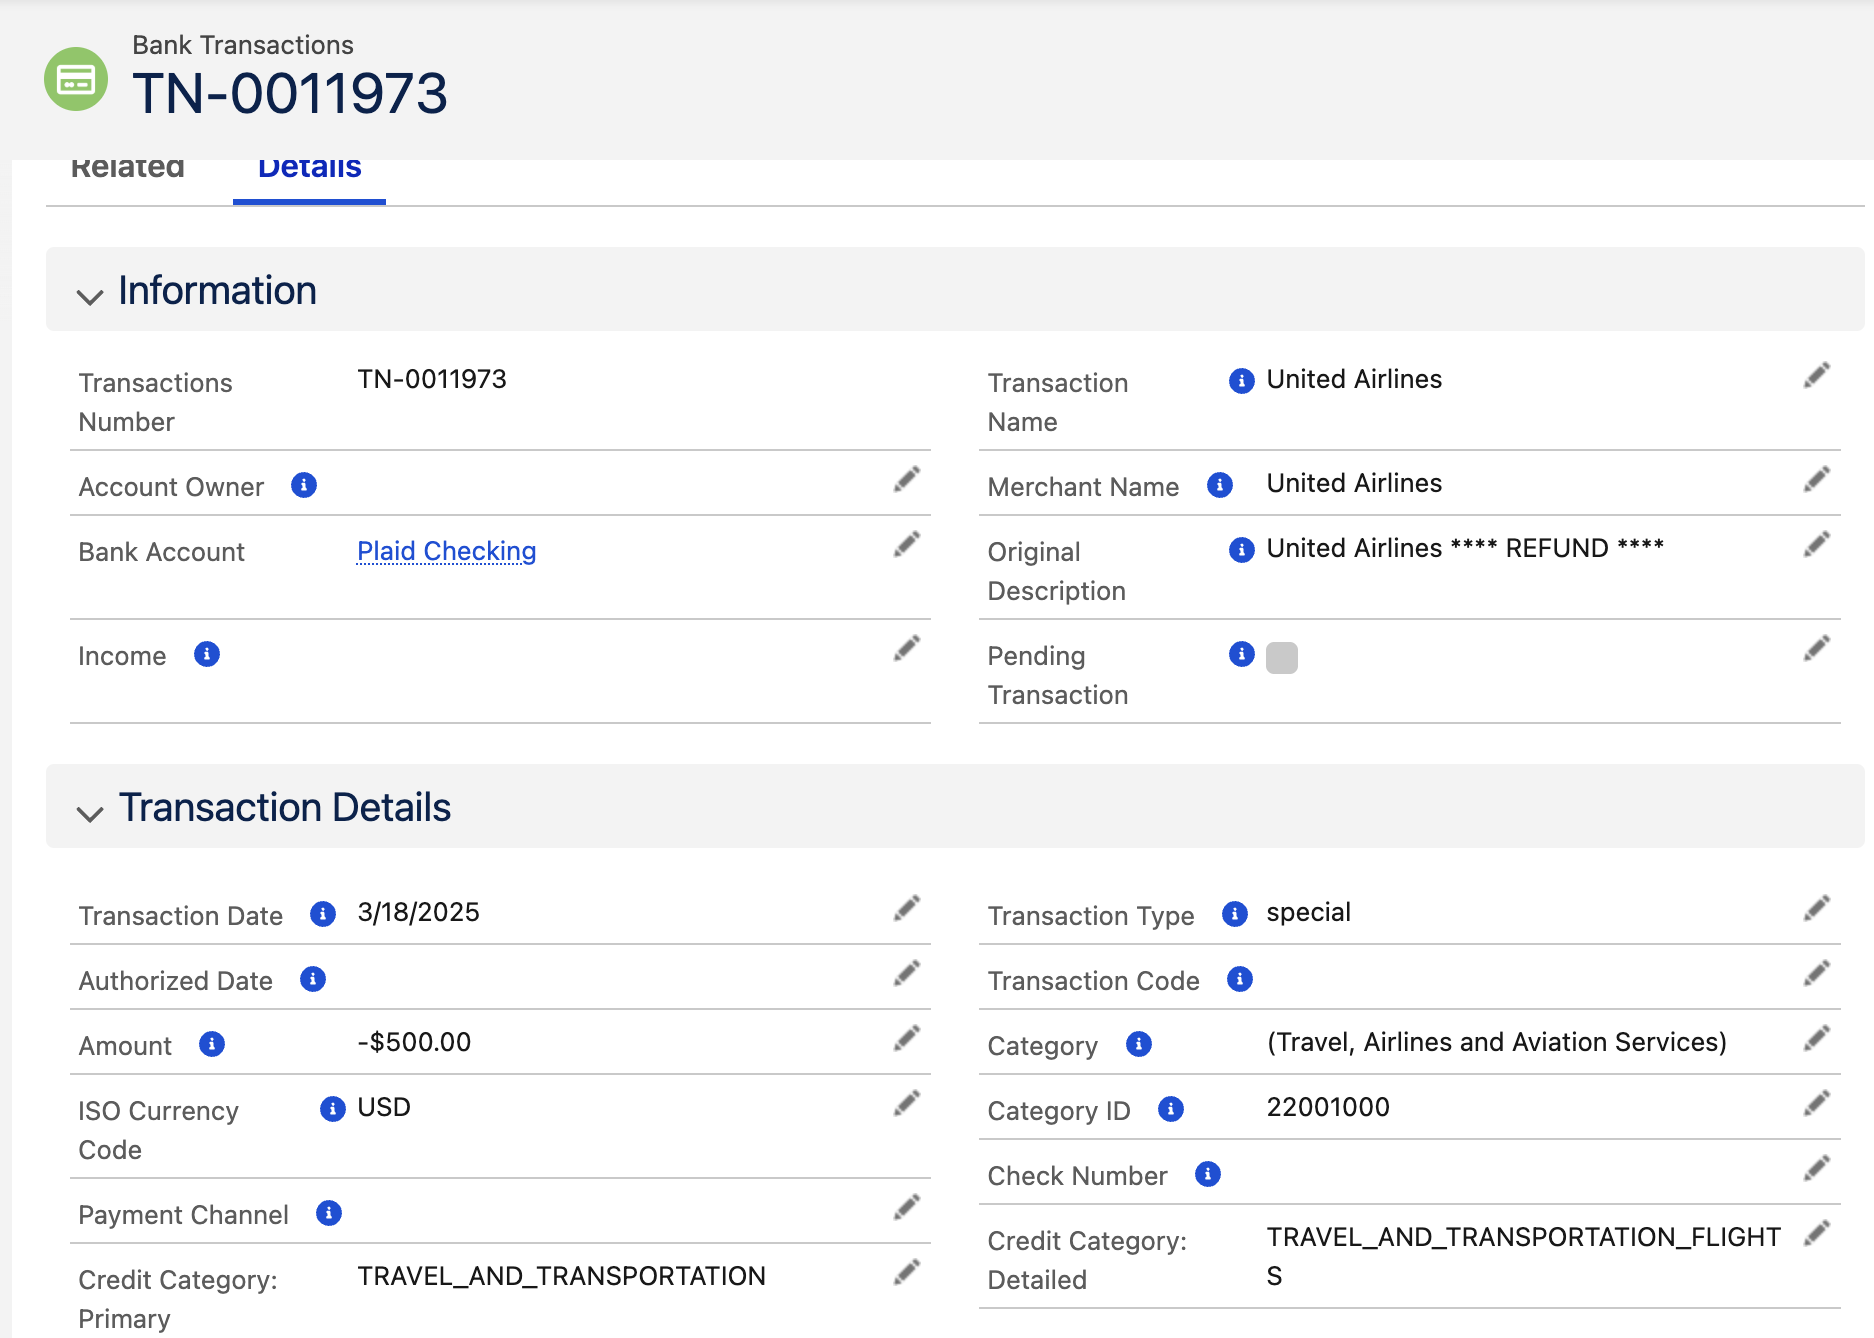This screenshot has height=1338, width=1874.
Task: Show help info for Category ID
Action: (x=1171, y=1109)
